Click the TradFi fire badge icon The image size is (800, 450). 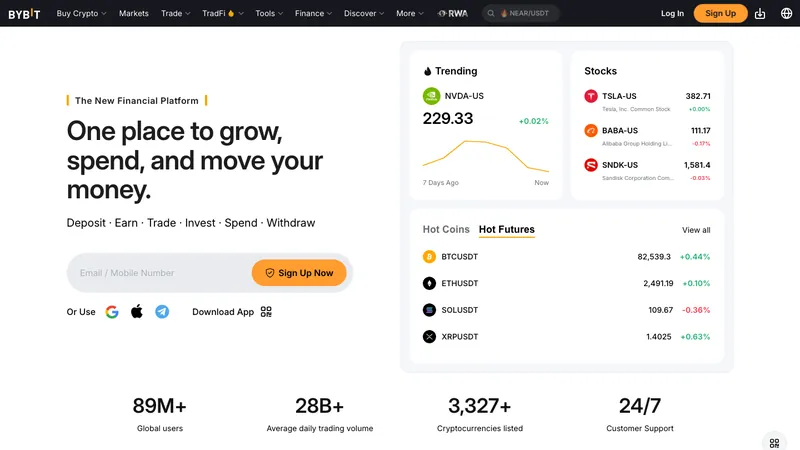click(231, 14)
